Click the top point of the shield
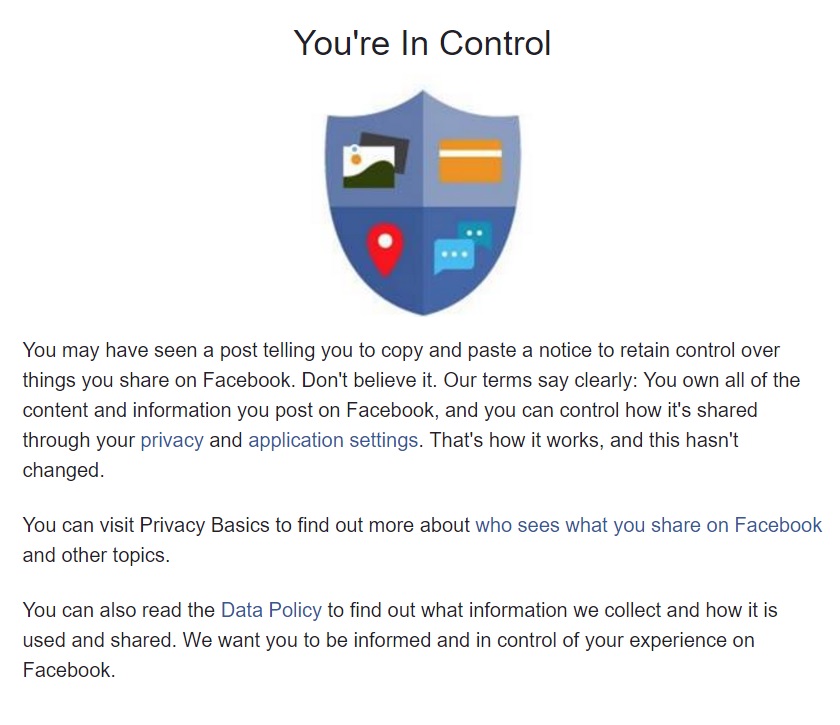The width and height of the screenshot is (840, 725). [x=422, y=93]
